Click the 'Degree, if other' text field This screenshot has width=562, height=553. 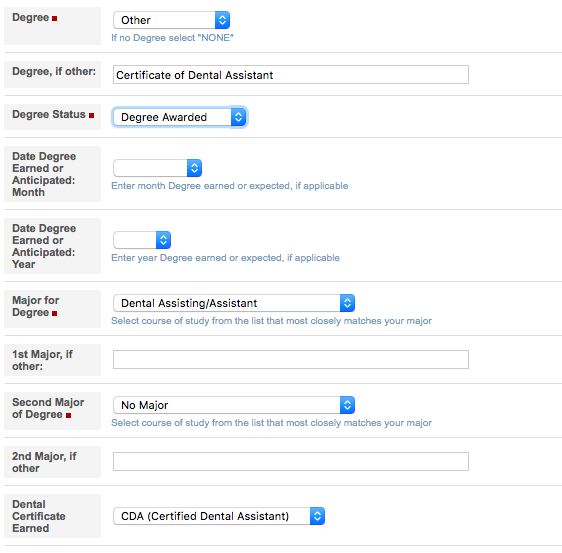click(291, 75)
